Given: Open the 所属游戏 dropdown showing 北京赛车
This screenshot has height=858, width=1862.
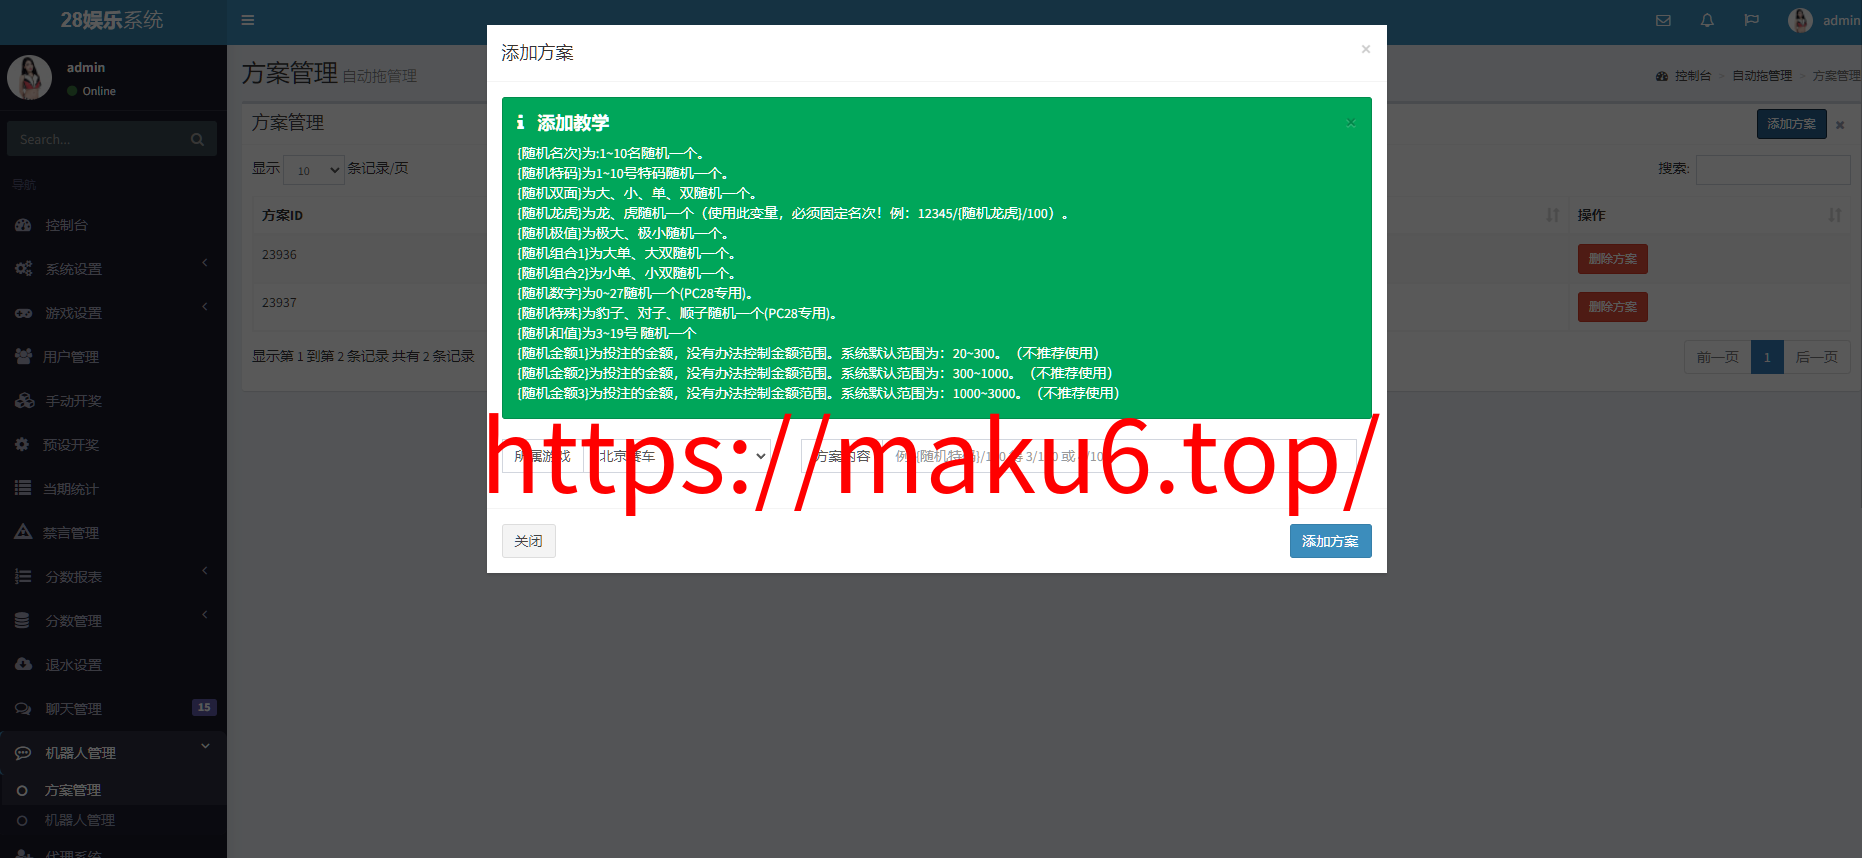Looking at the screenshot, I should pos(678,456).
